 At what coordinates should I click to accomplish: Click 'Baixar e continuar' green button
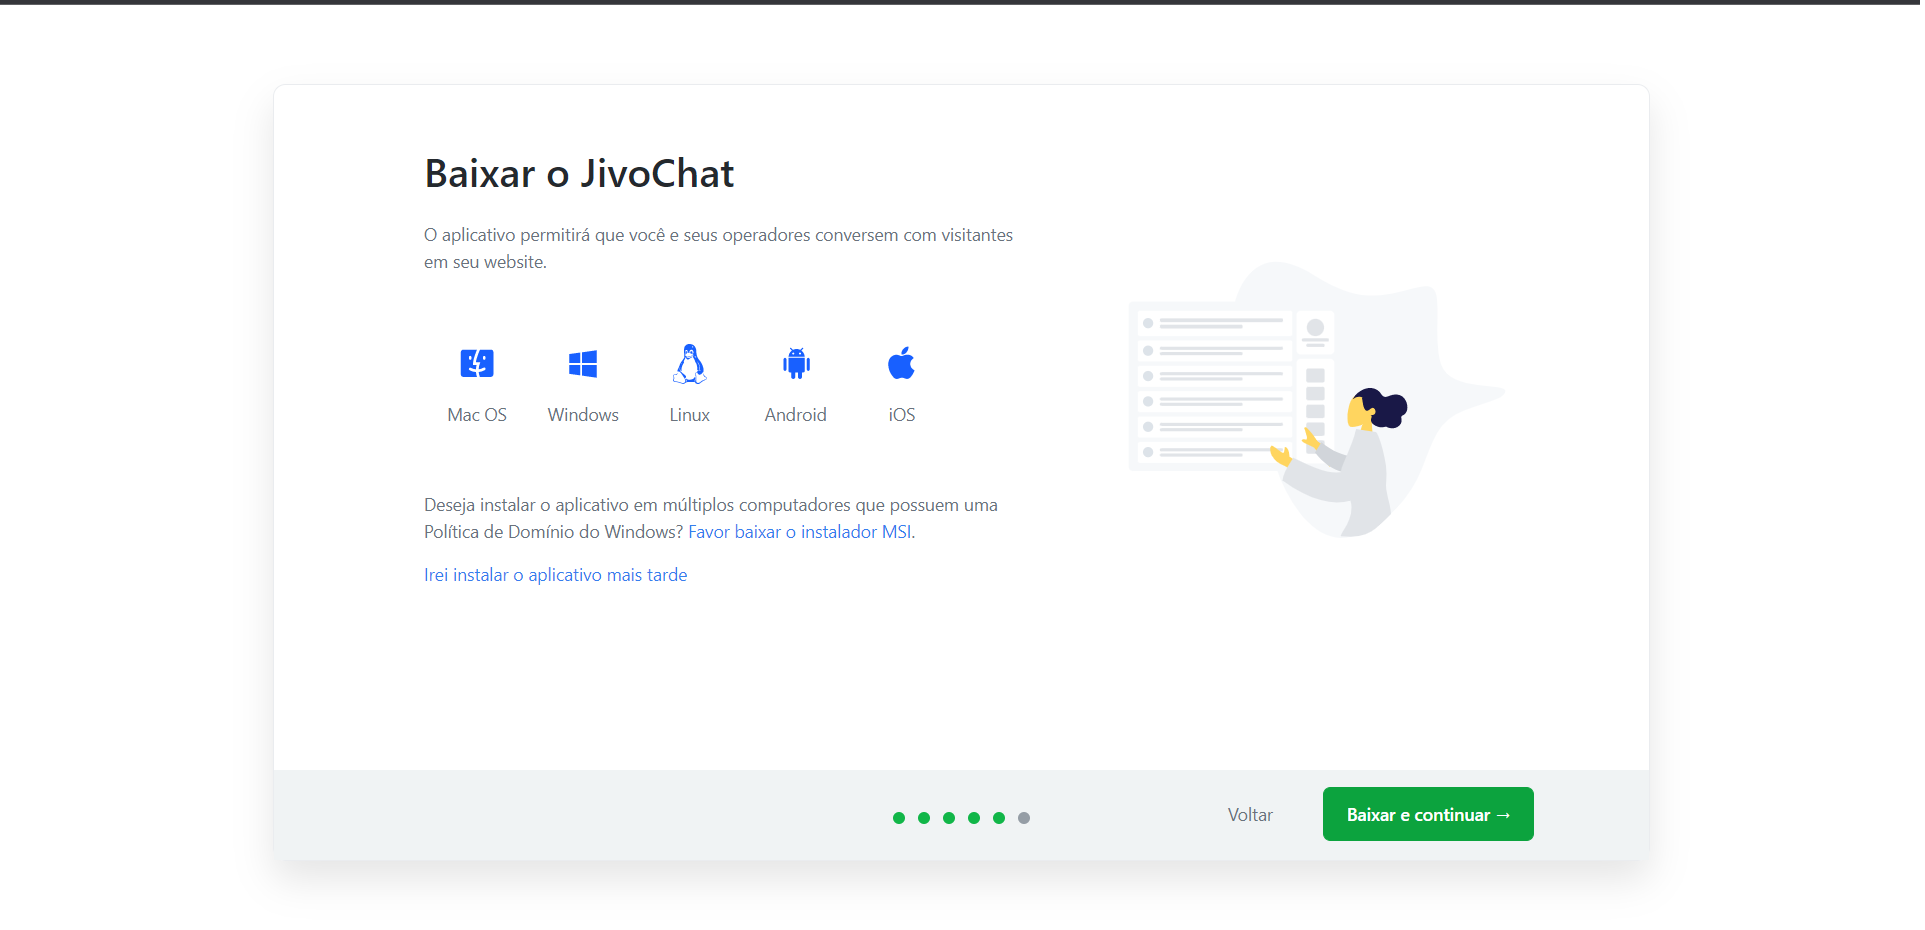pos(1428,814)
